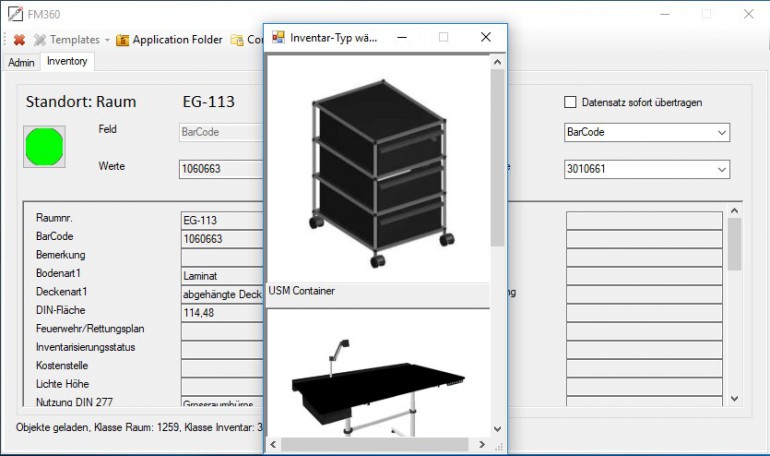Open the BarCode combo box on the right
Image resolution: width=770 pixels, height=456 pixels.
coord(647,132)
